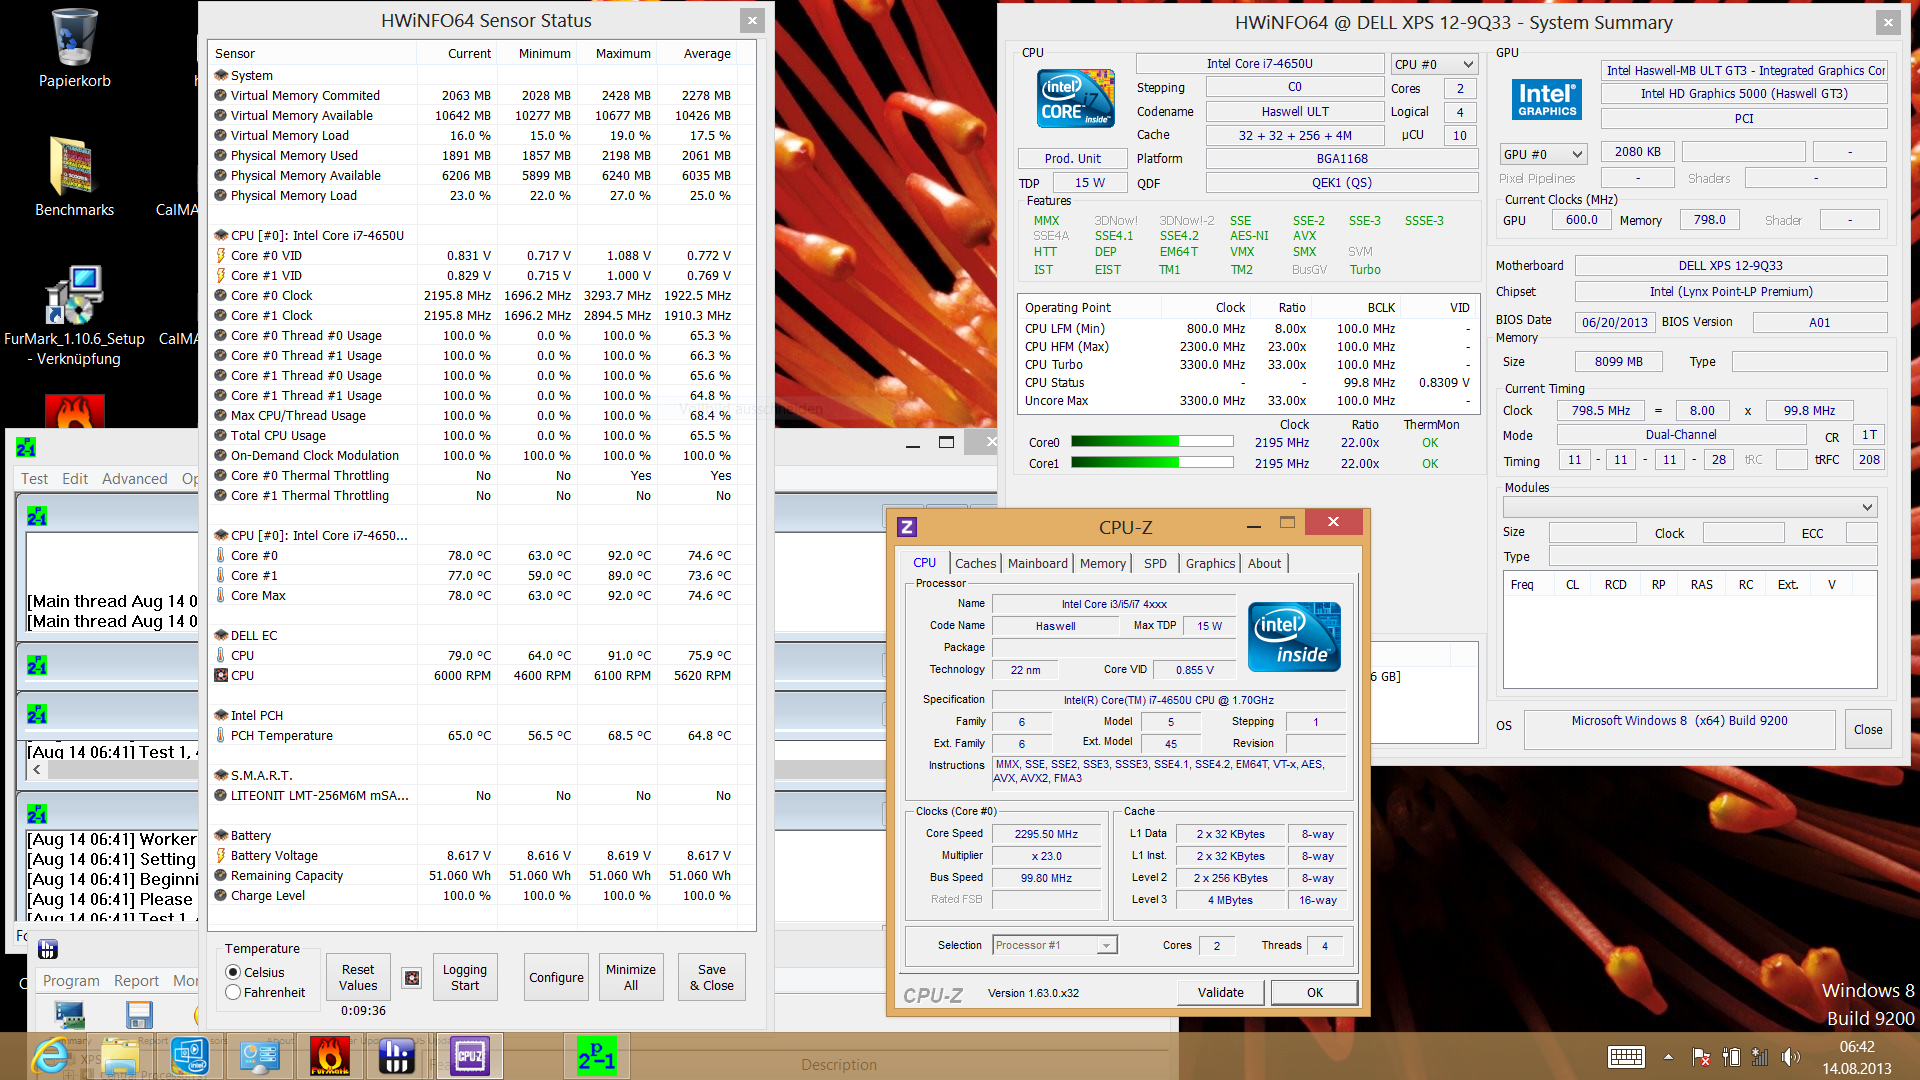Click the HWiNFO save report floppy icon

(x=139, y=1015)
